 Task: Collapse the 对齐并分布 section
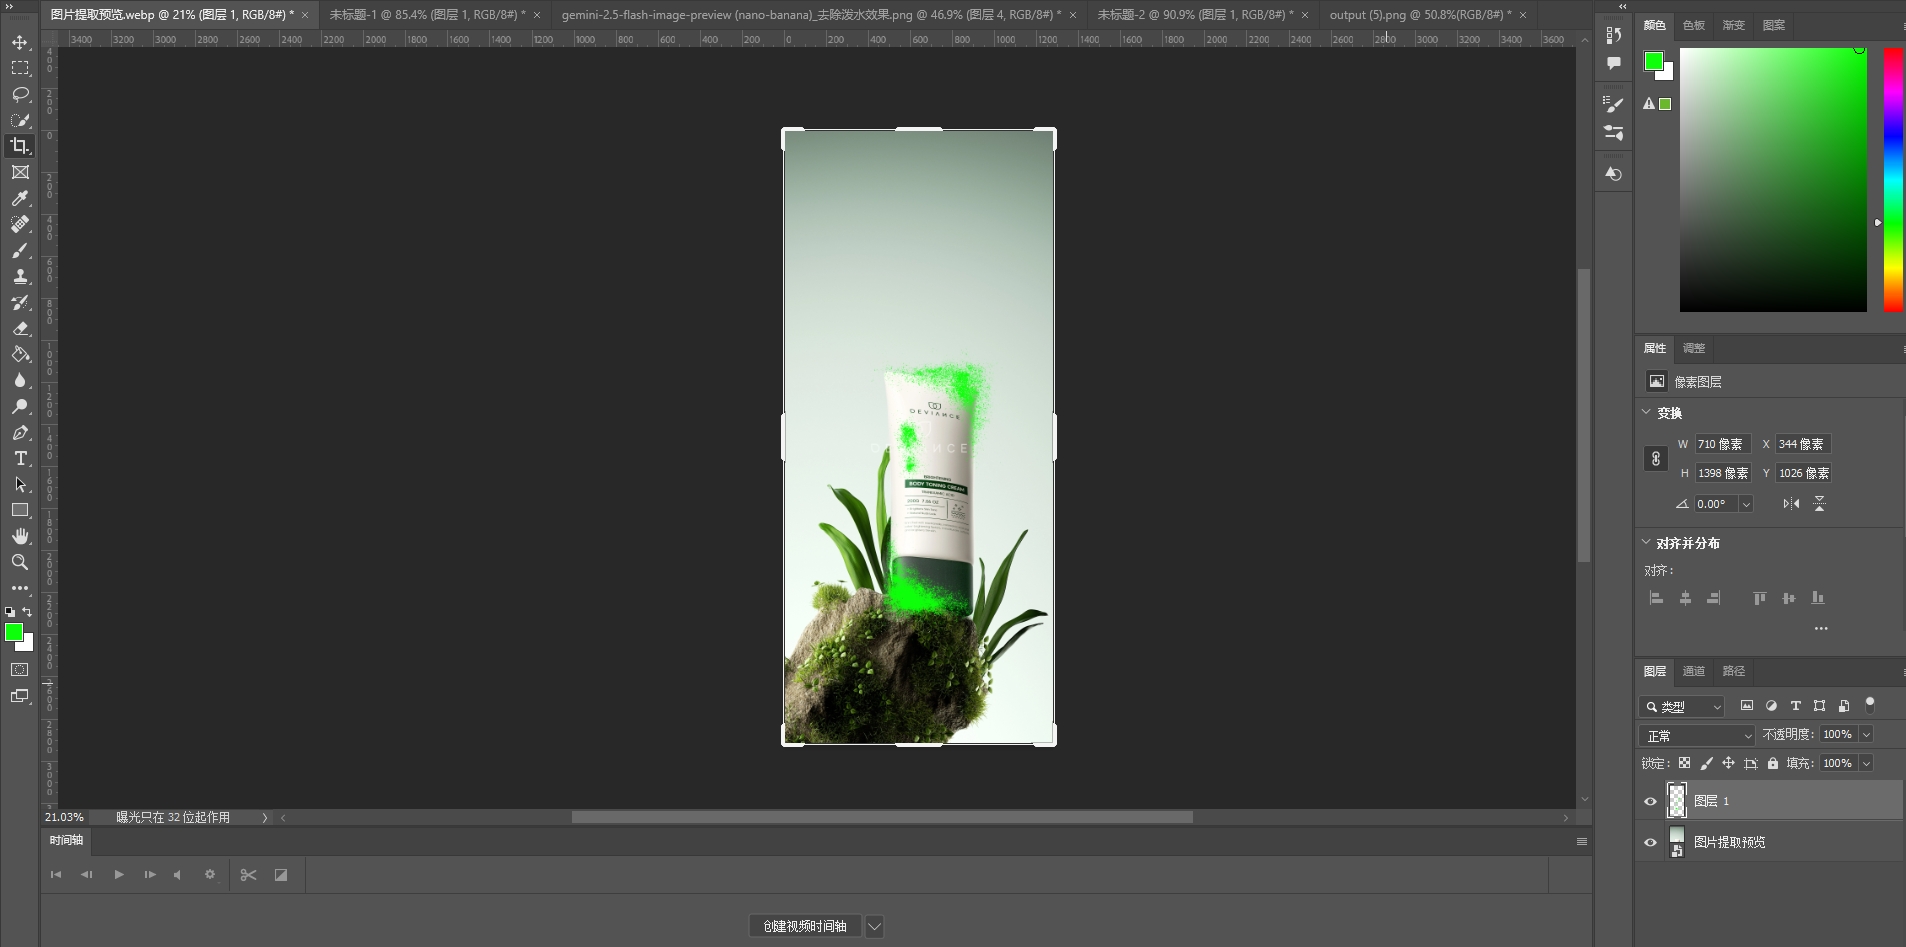[x=1646, y=542]
